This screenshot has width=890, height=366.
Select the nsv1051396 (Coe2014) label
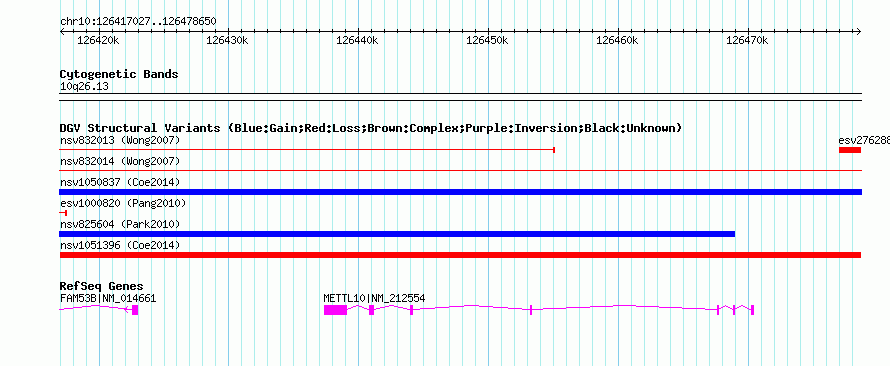(x=120, y=245)
